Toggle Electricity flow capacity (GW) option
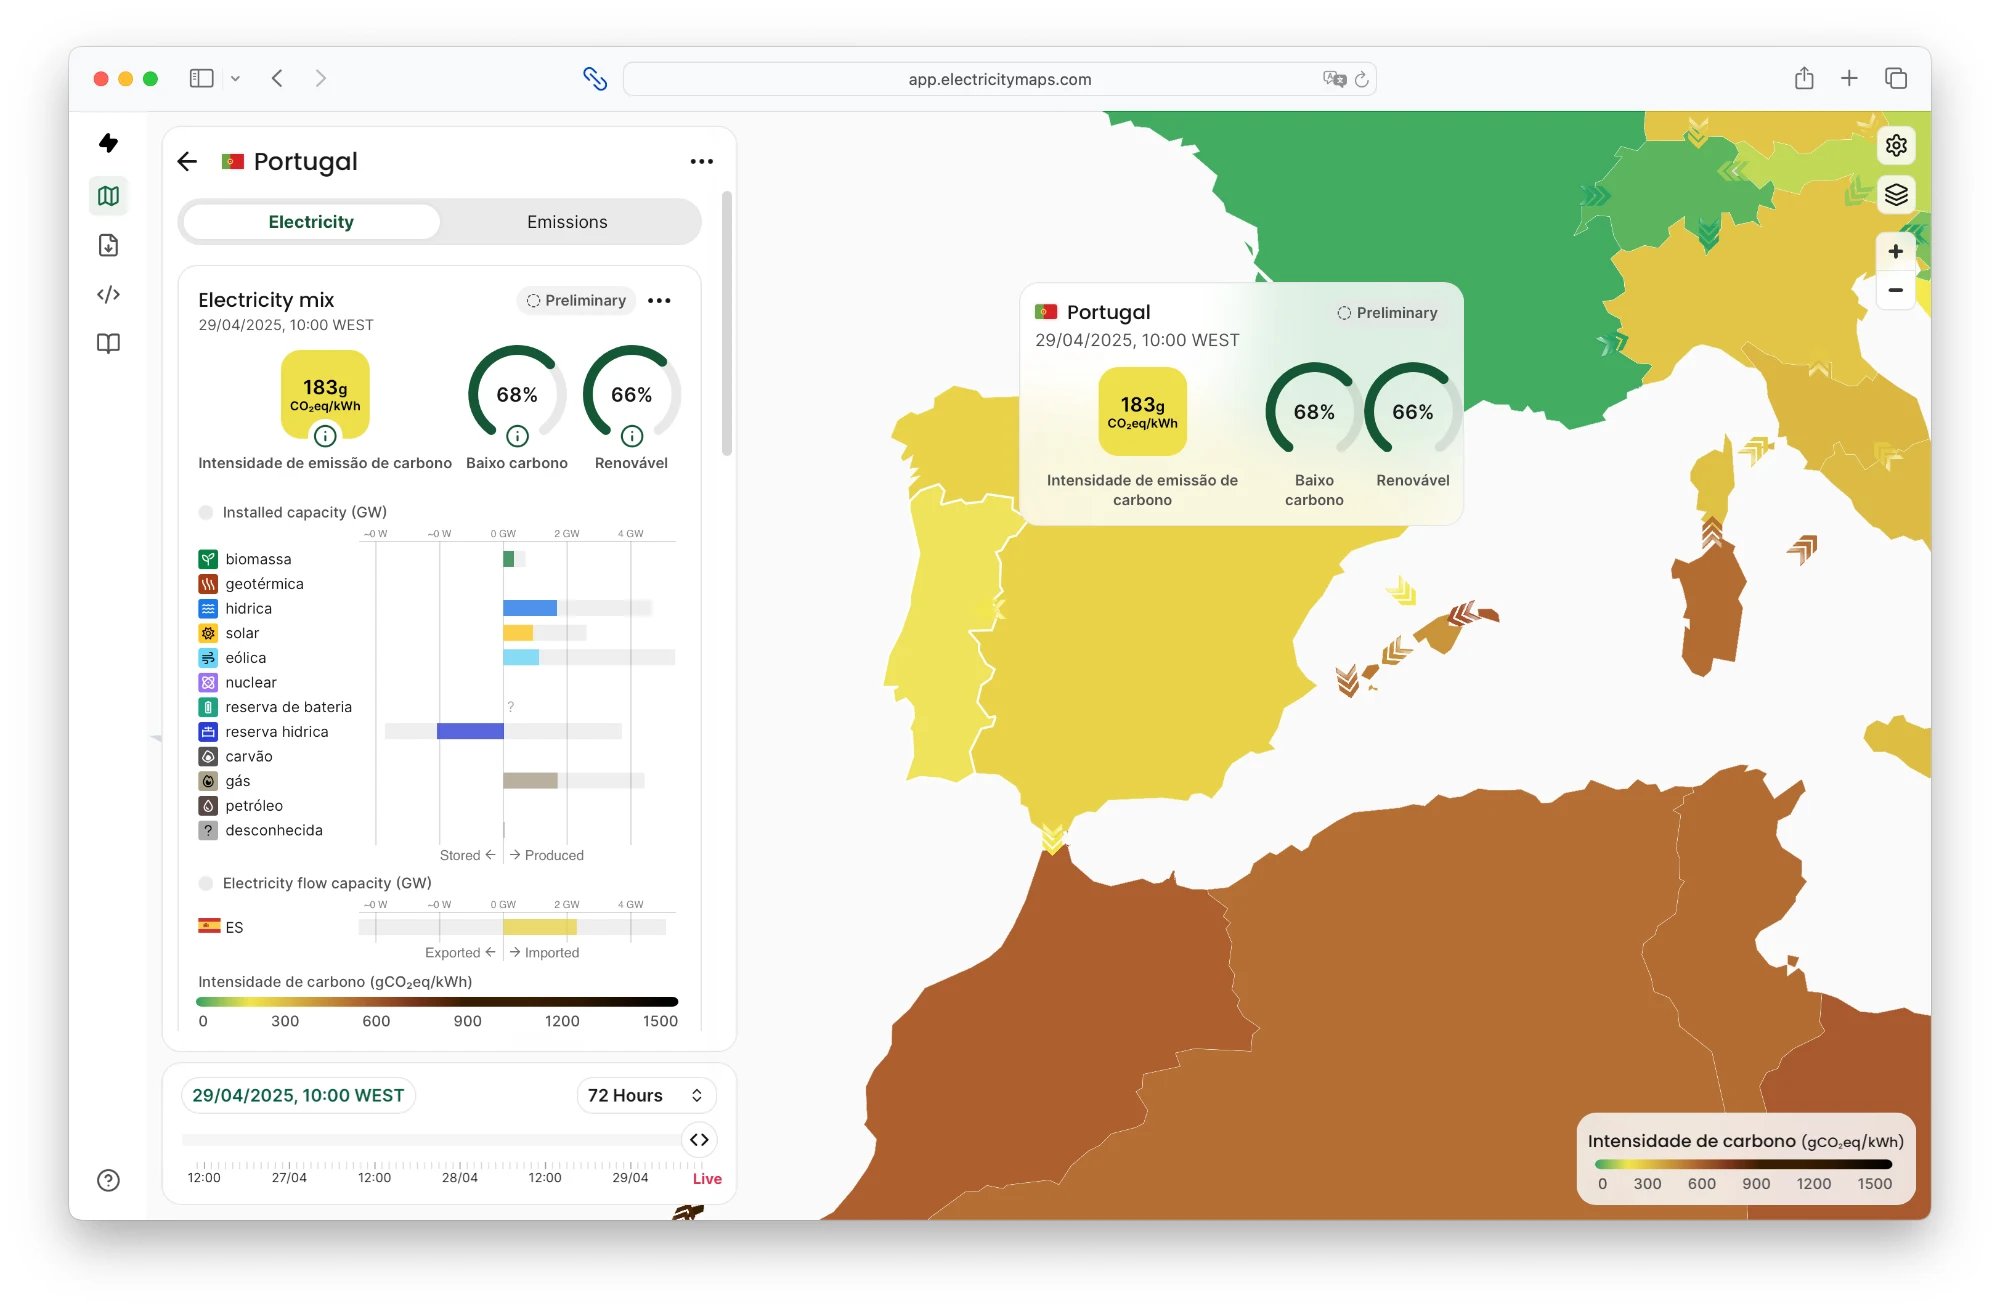 [206, 883]
